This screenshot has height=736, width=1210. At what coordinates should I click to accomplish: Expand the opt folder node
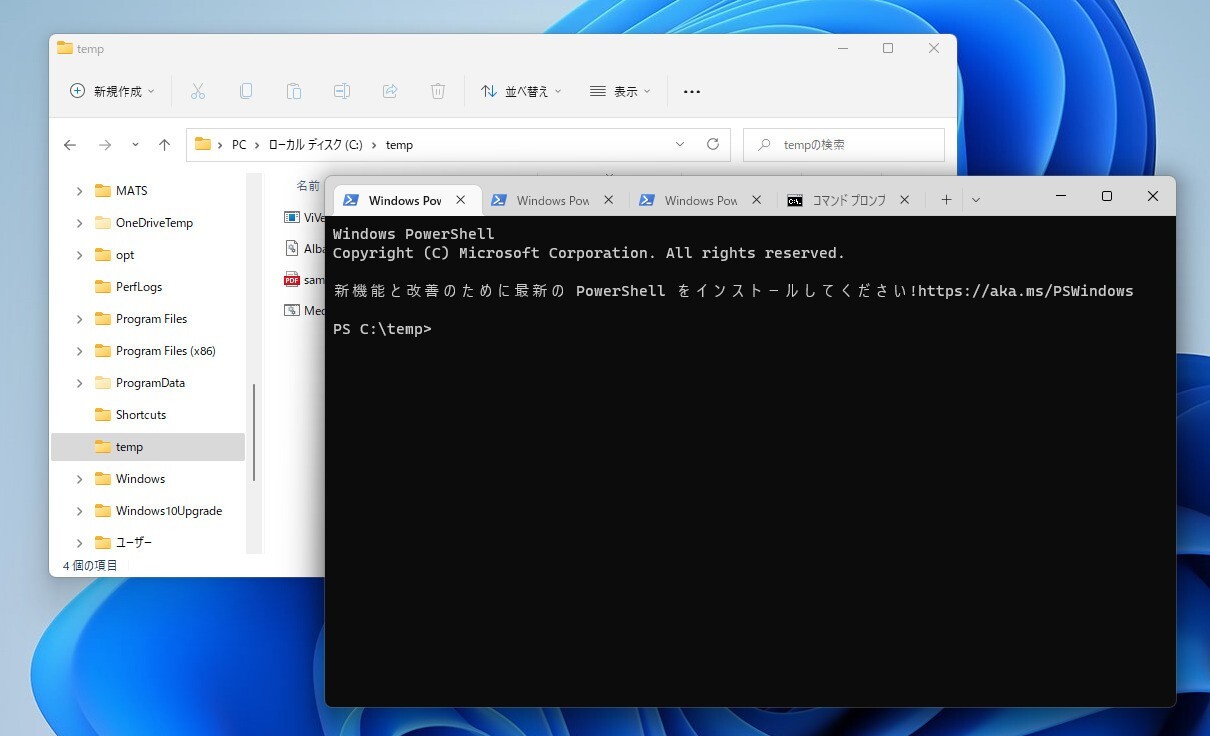click(79, 255)
